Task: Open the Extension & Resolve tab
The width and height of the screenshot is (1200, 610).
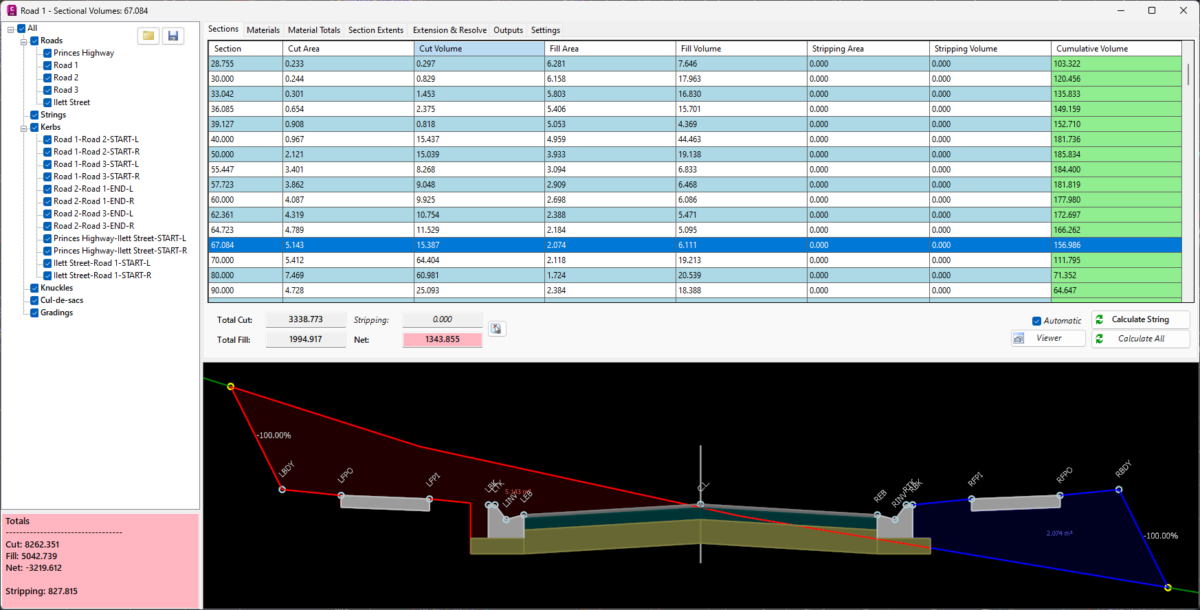Action: [450, 30]
